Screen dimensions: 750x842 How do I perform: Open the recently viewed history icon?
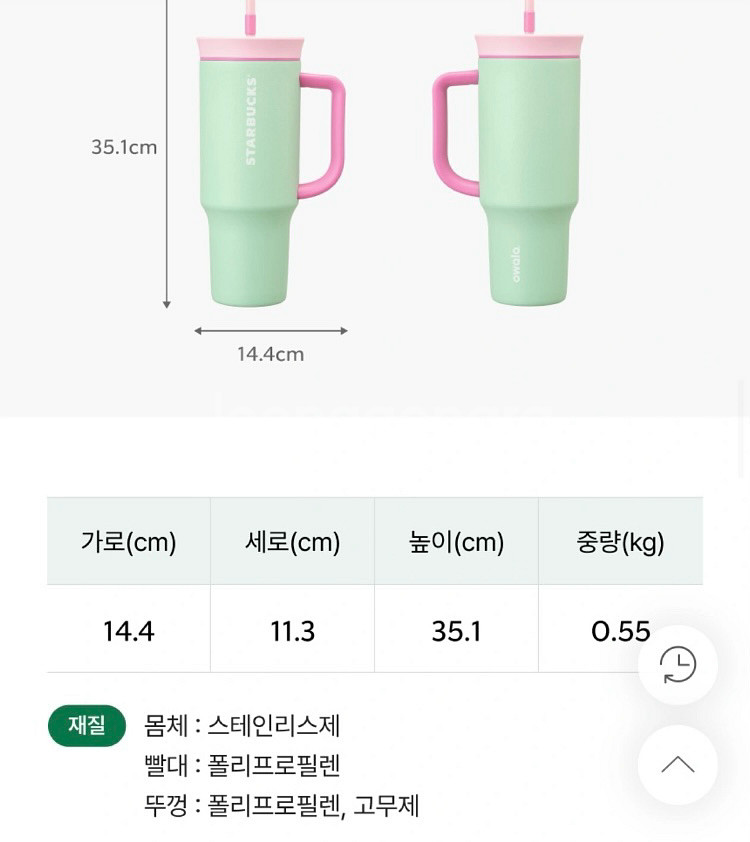(x=678, y=665)
